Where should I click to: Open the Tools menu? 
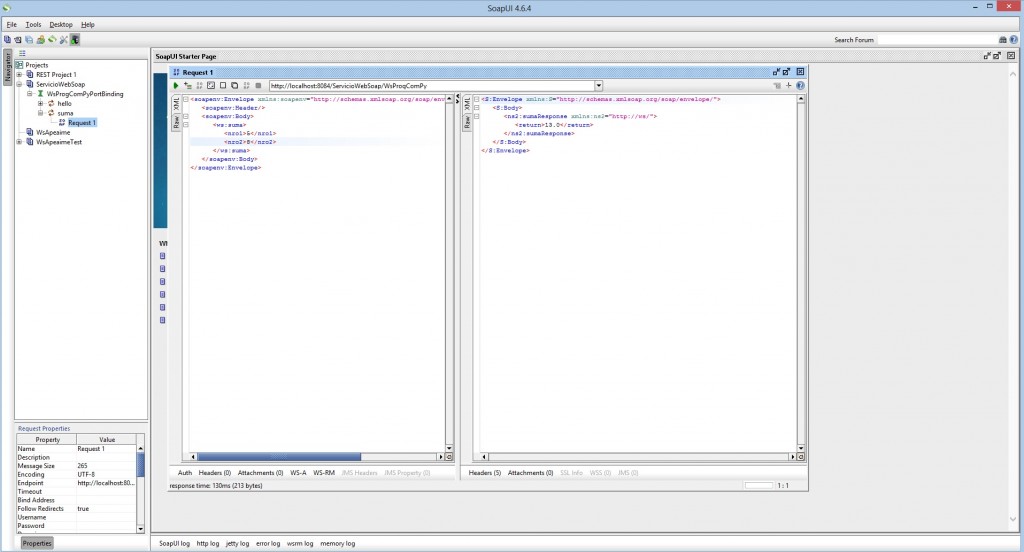tap(33, 24)
